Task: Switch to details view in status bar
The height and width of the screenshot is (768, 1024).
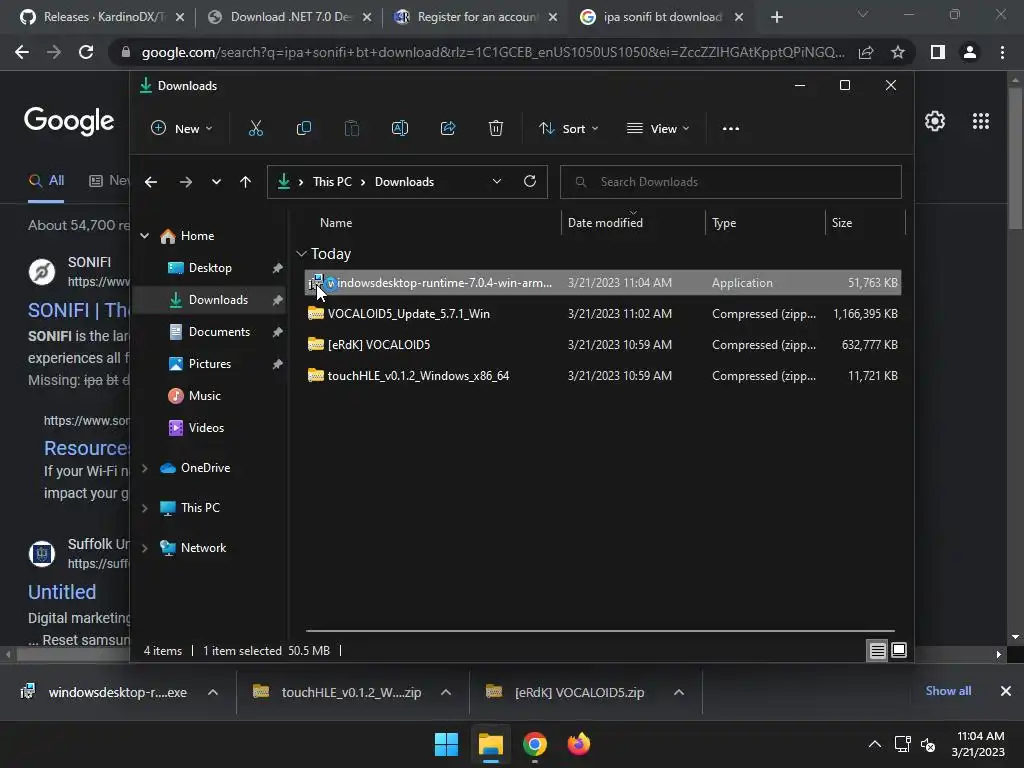Action: 877,650
